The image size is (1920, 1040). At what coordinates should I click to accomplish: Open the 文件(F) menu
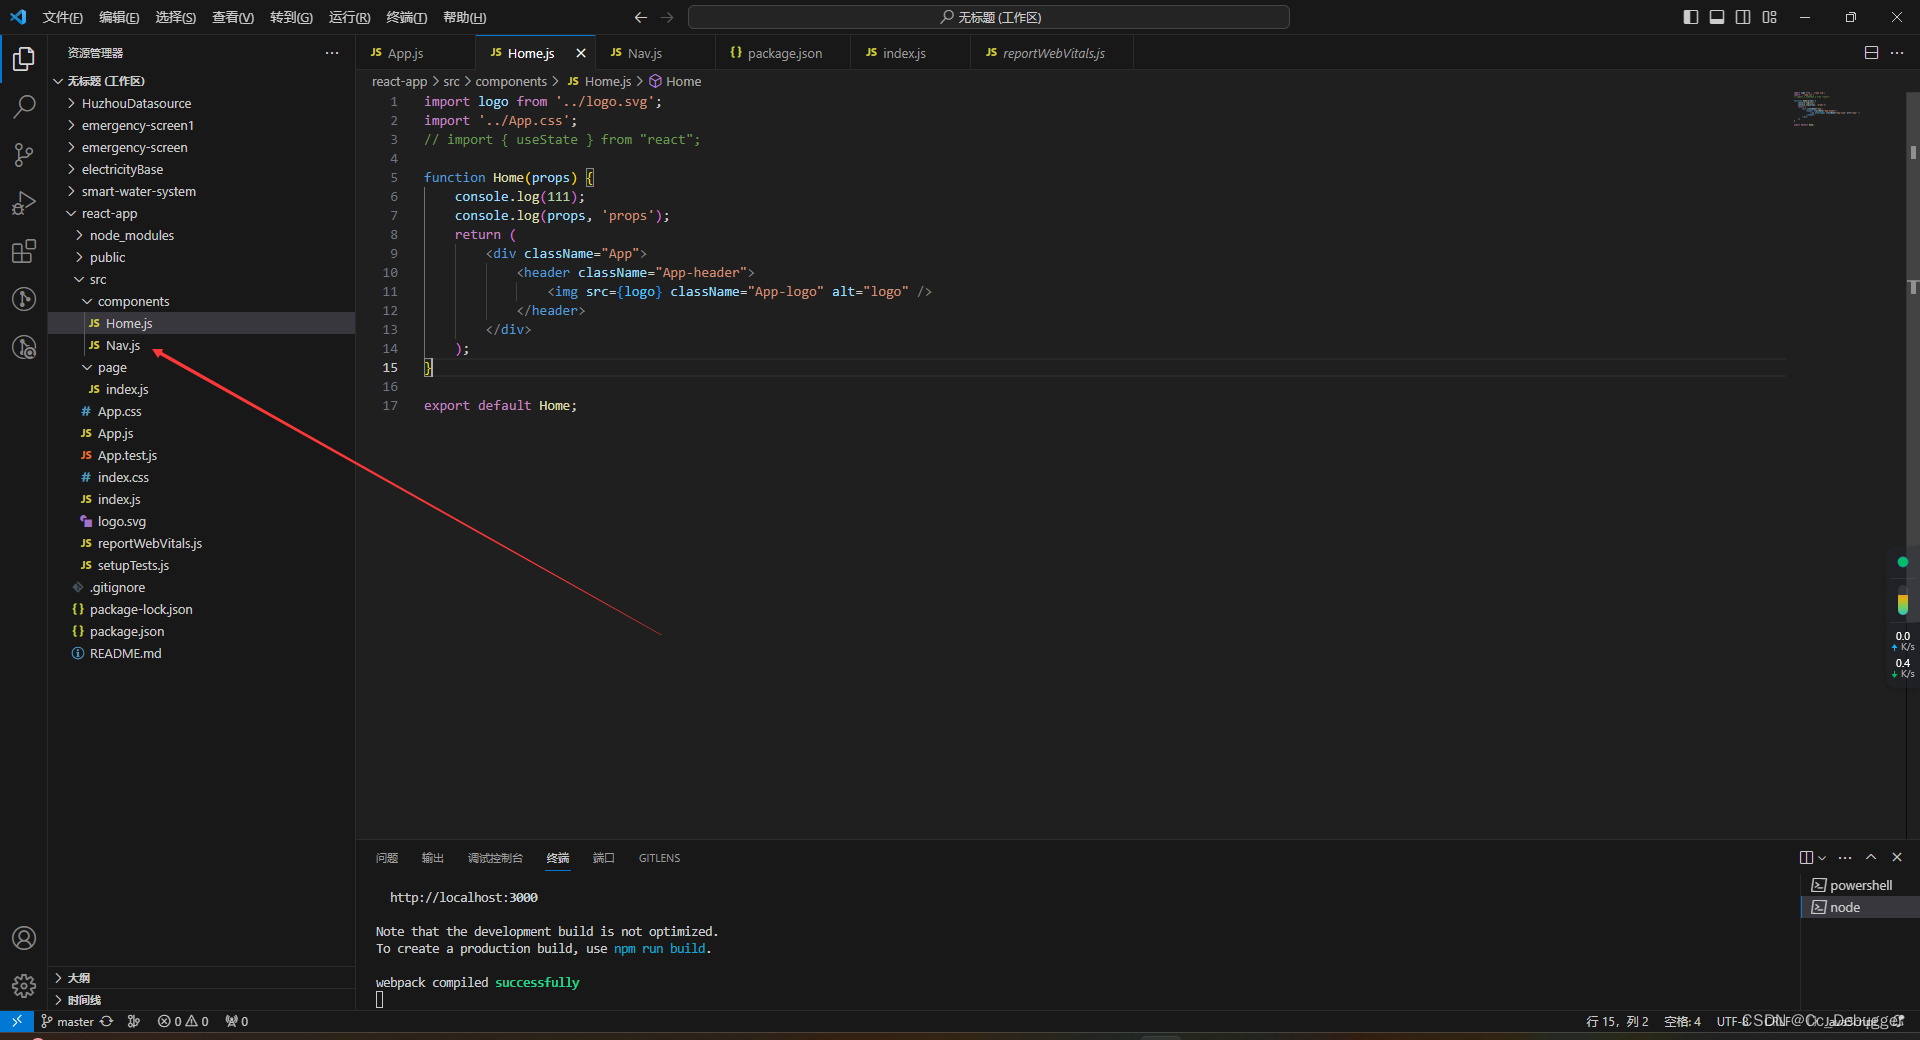pos(63,17)
